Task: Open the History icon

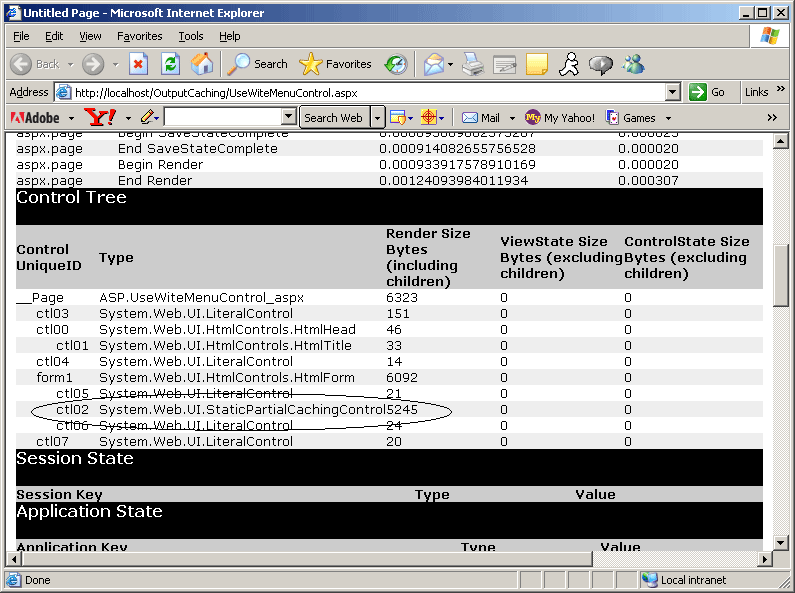Action: (396, 64)
